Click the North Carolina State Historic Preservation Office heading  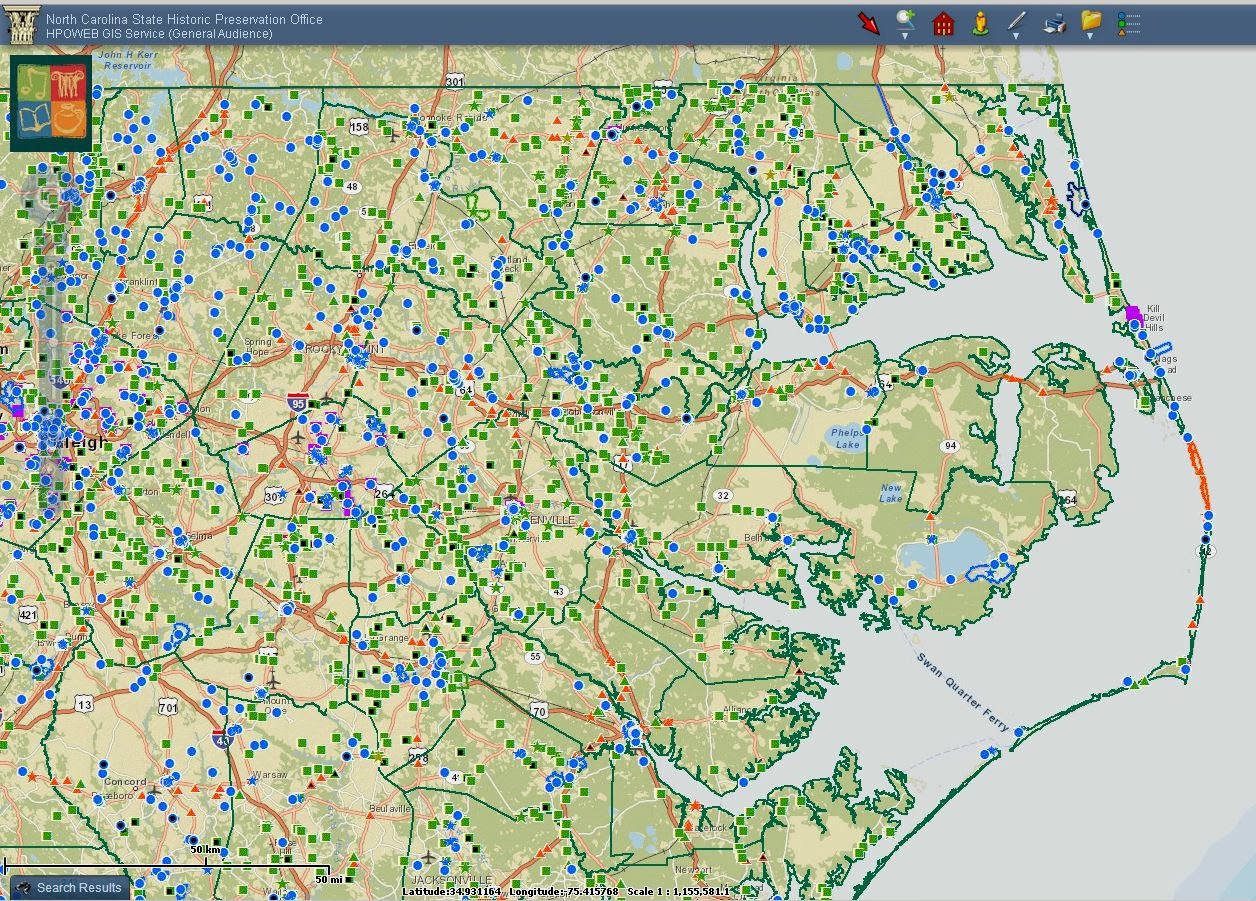pyautogui.click(x=183, y=17)
